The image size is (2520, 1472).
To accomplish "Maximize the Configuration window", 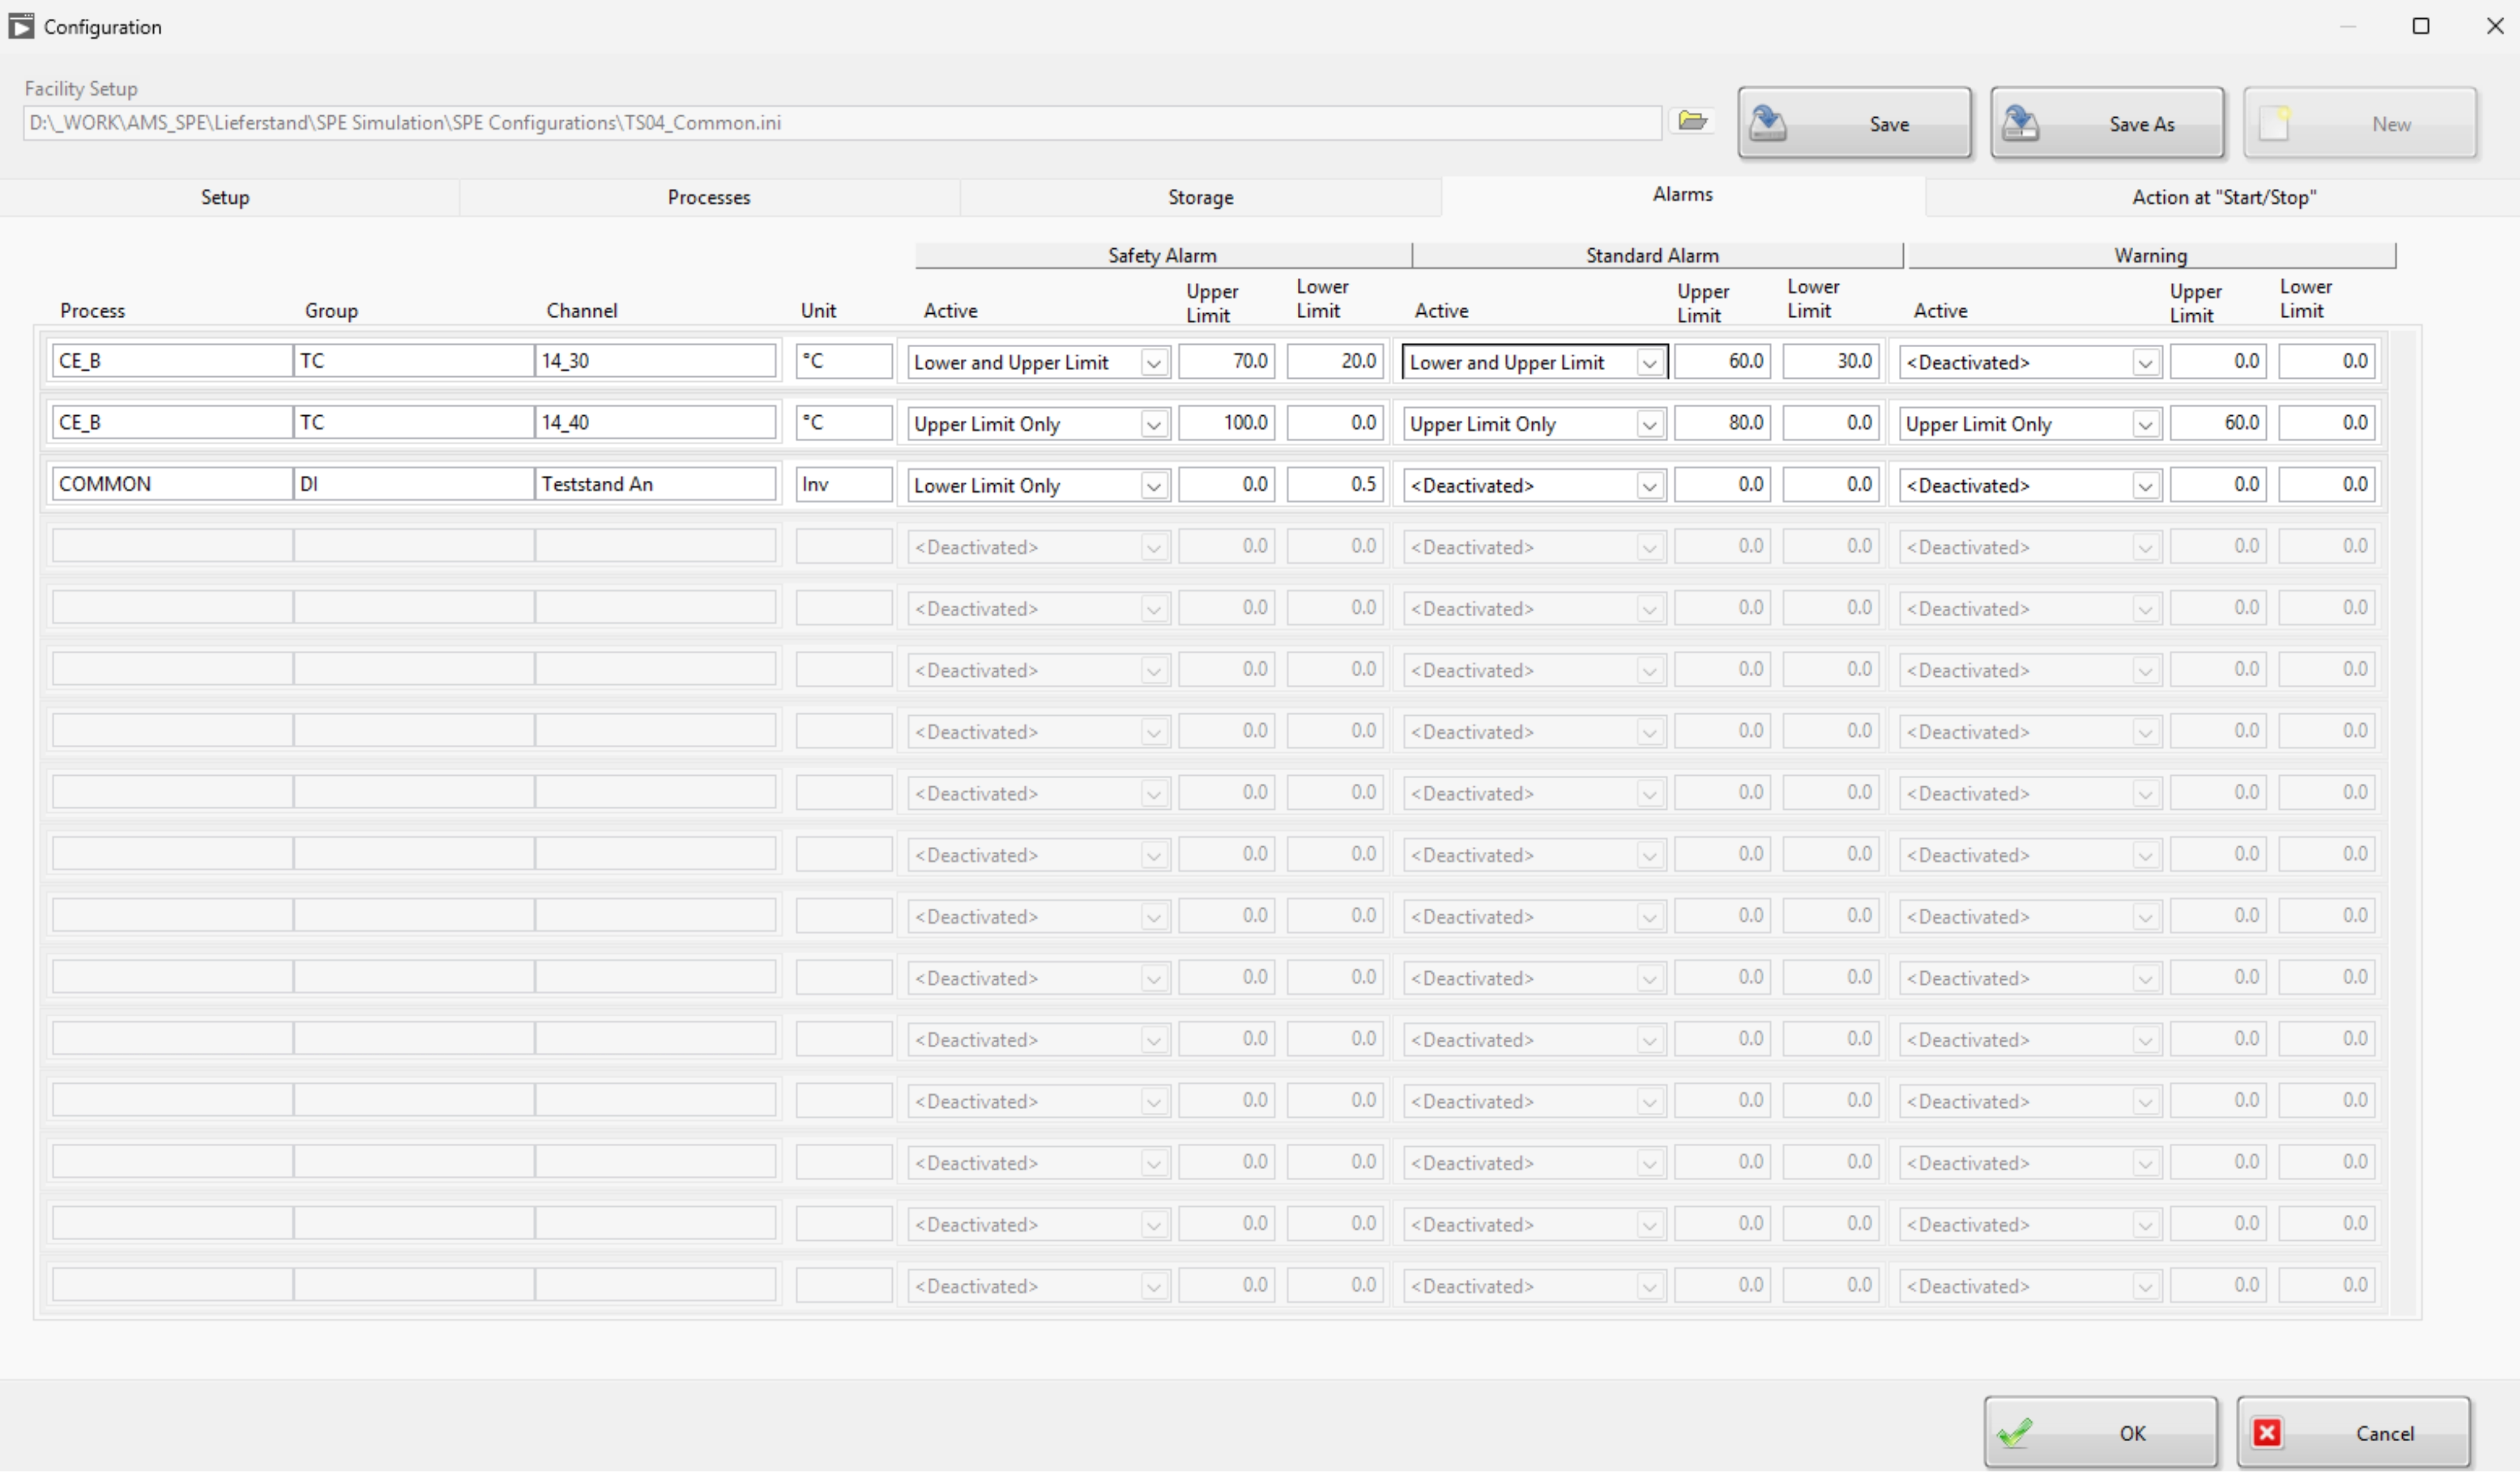I will coord(2420,26).
